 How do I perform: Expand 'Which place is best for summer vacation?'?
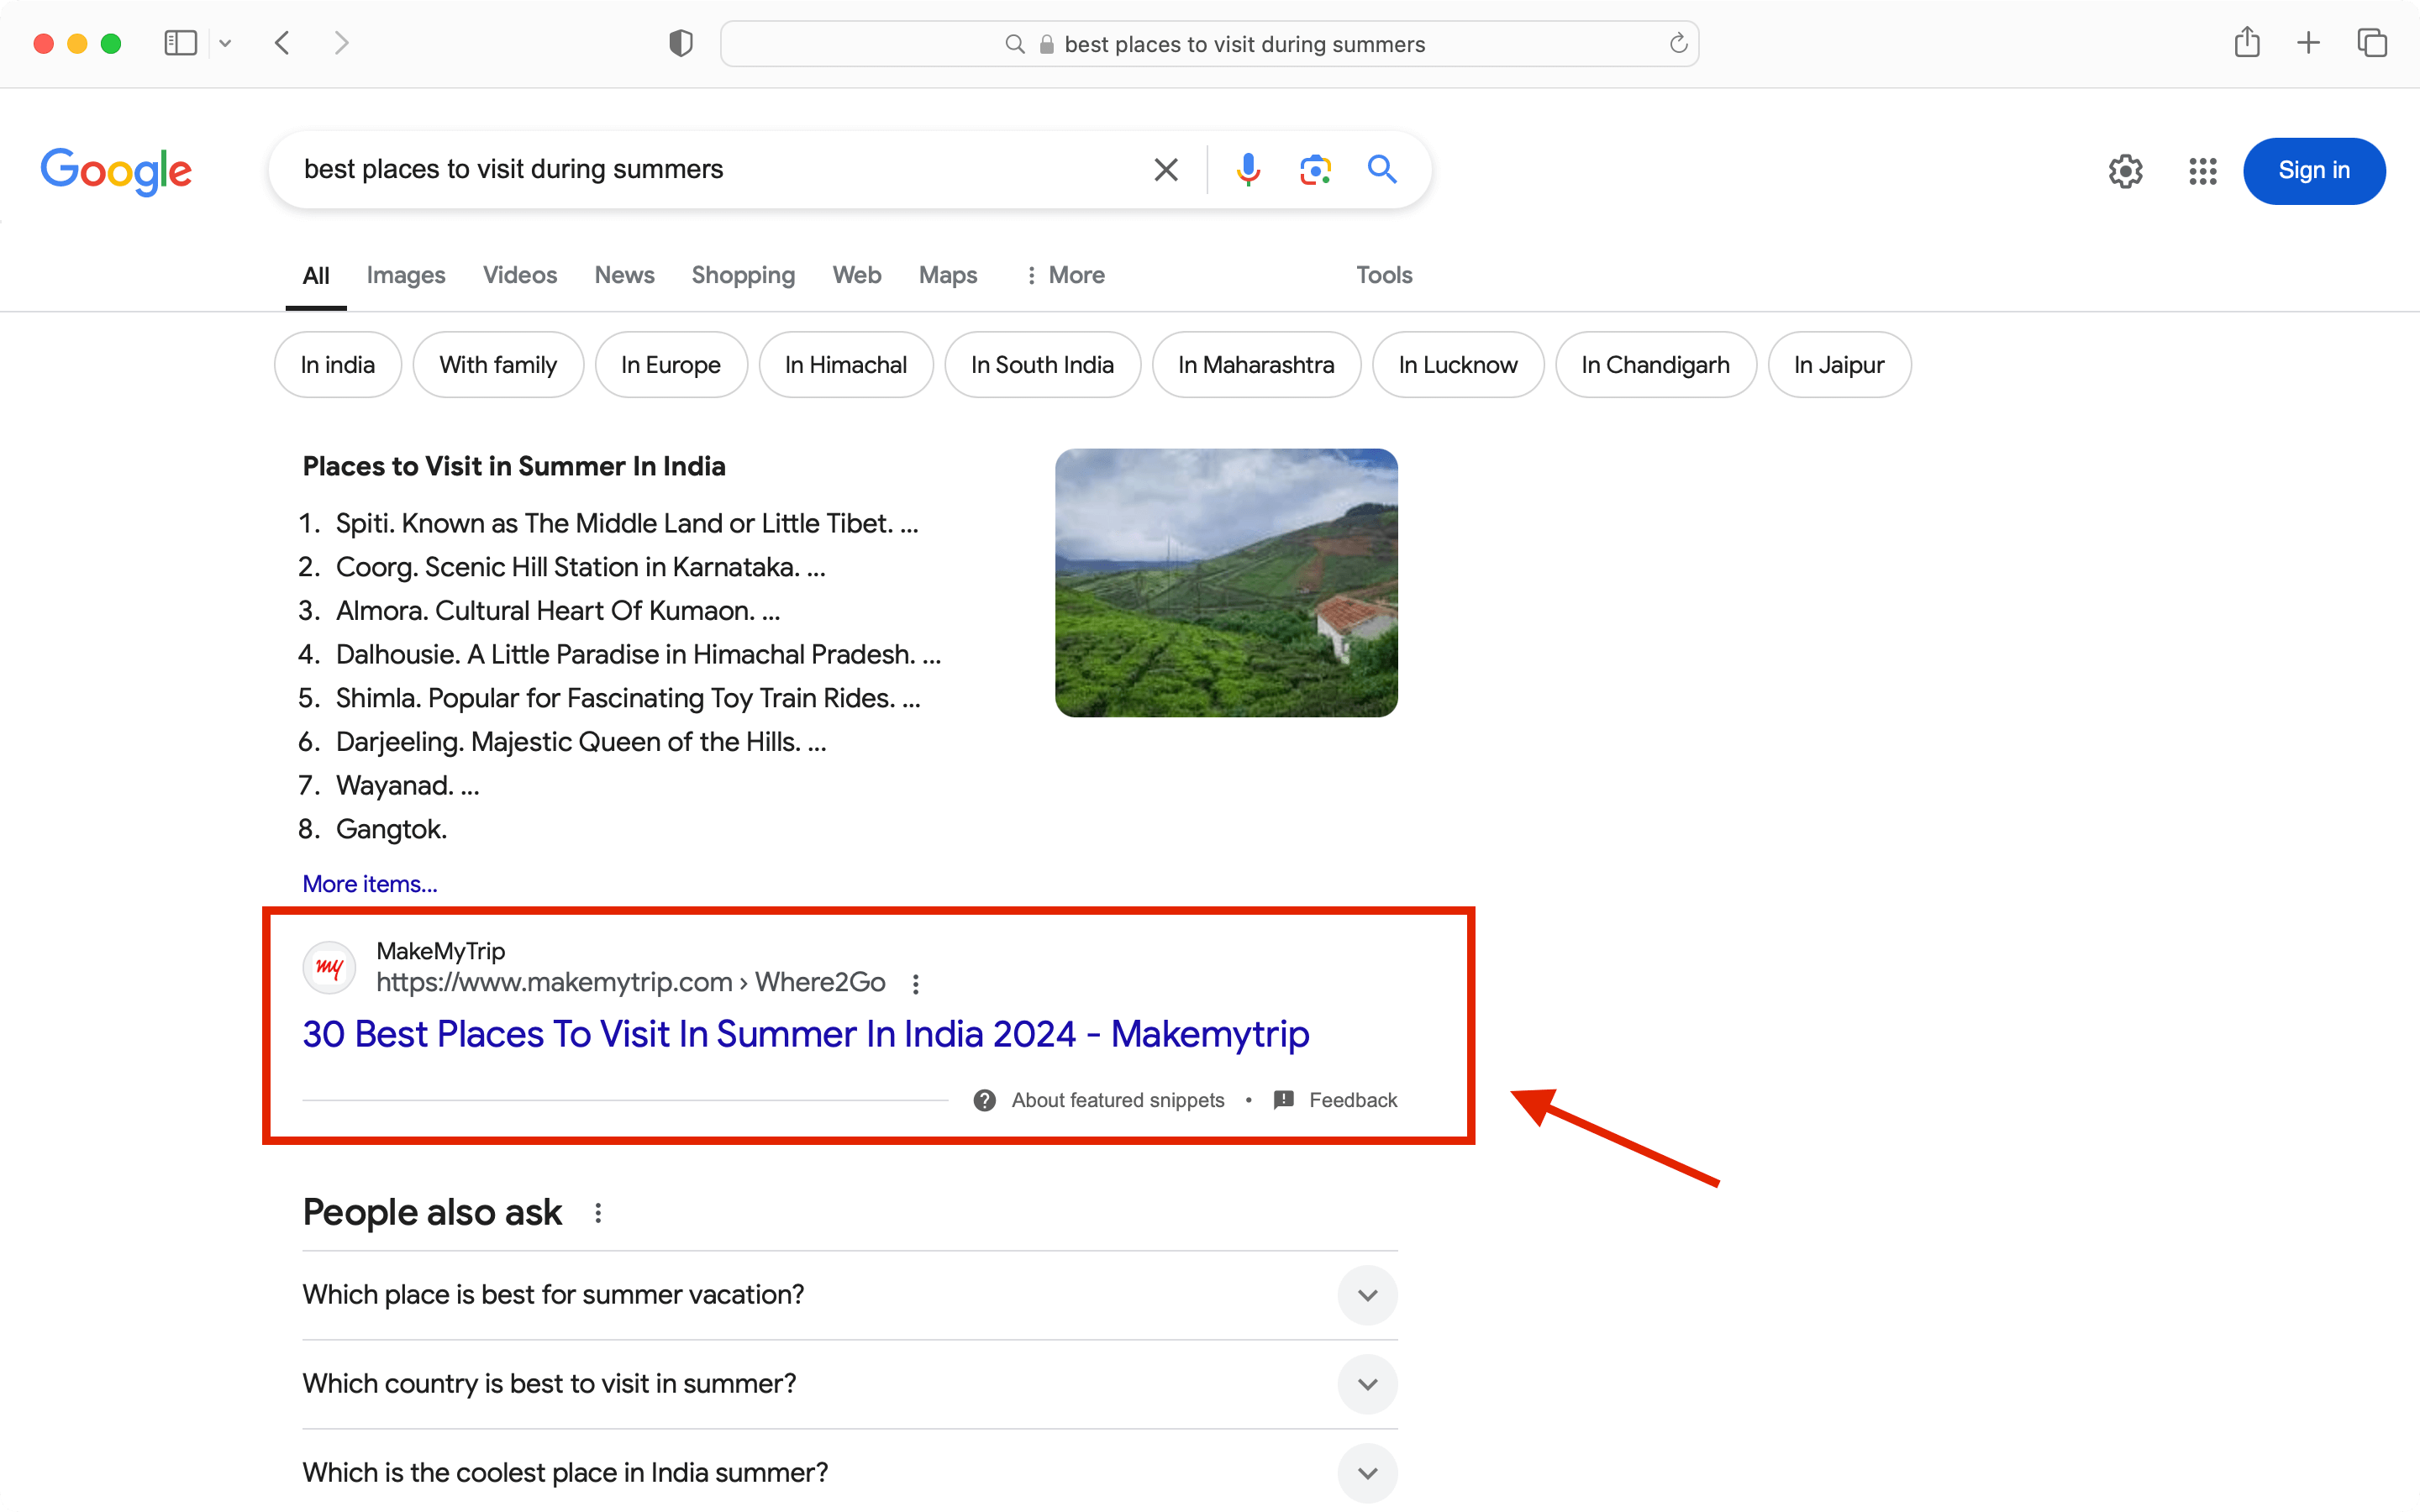(1368, 1294)
